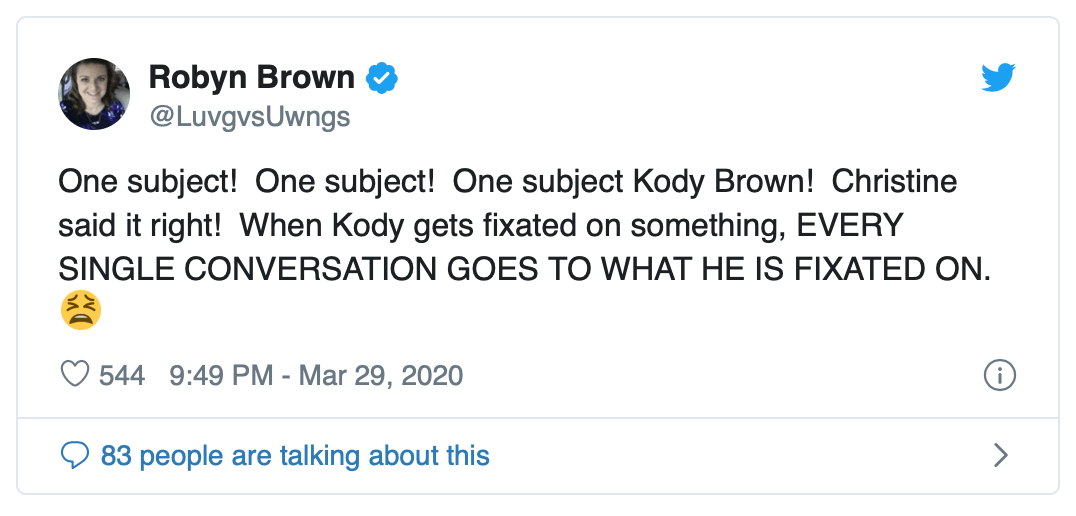Open "83 people are talking about this"
Viewport: 1076px width, 516px height.
295,457
